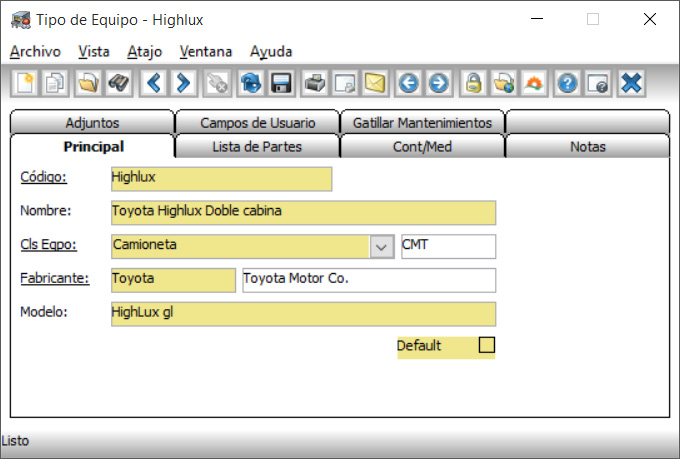
Task: Click the Fabricante field containing Toyota
Action: [173, 280]
